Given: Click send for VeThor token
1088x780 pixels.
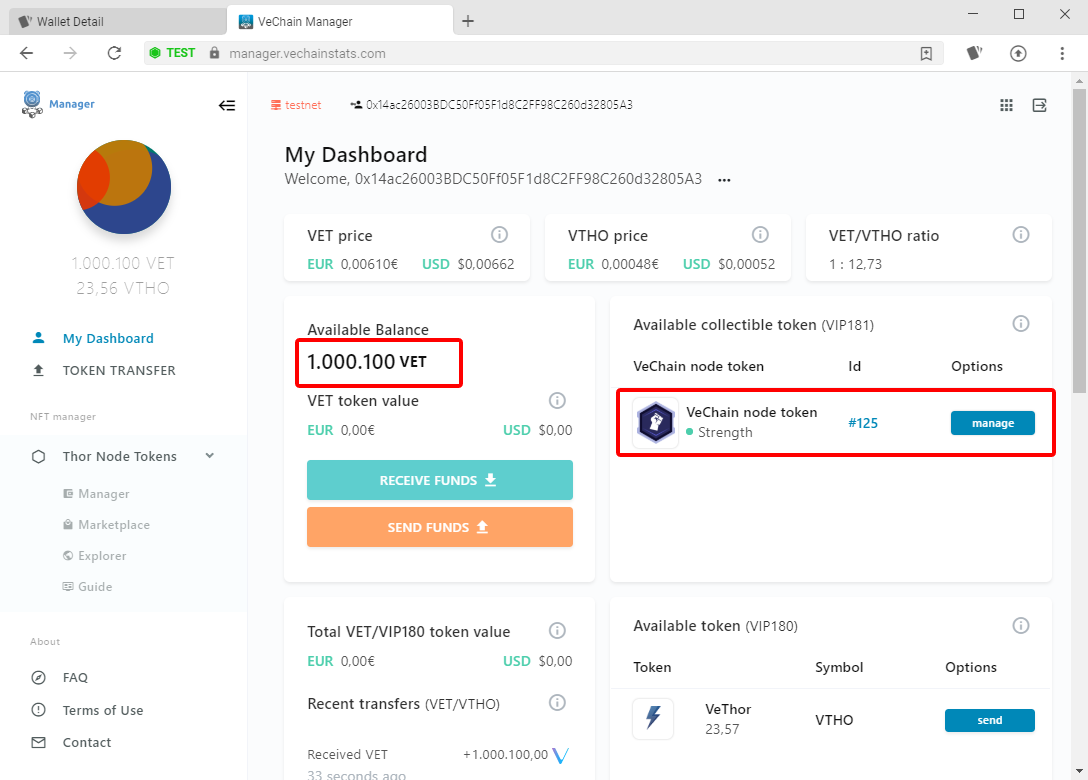Looking at the screenshot, I should [989, 720].
